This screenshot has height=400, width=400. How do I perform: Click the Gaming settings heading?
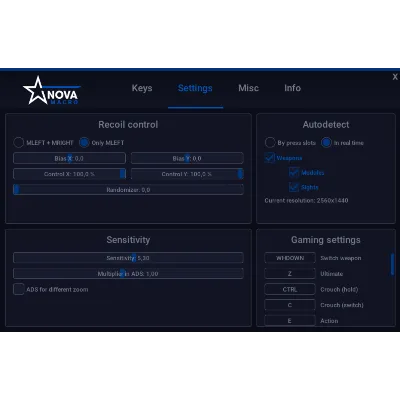point(326,240)
